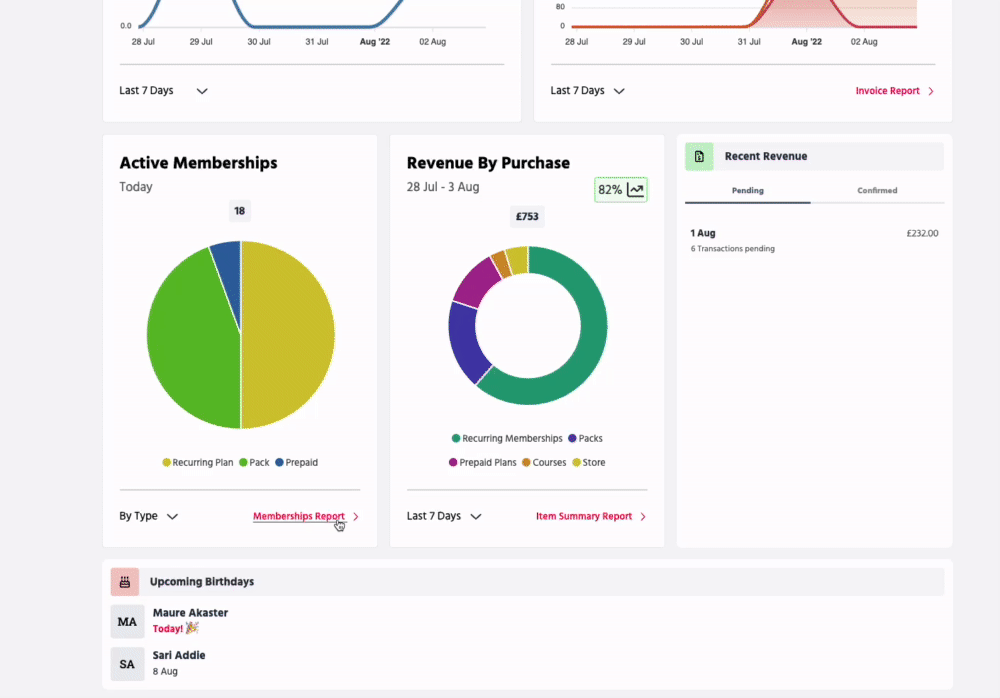Click the SA avatar for Sari Addie
1000x698 pixels.
click(127, 664)
